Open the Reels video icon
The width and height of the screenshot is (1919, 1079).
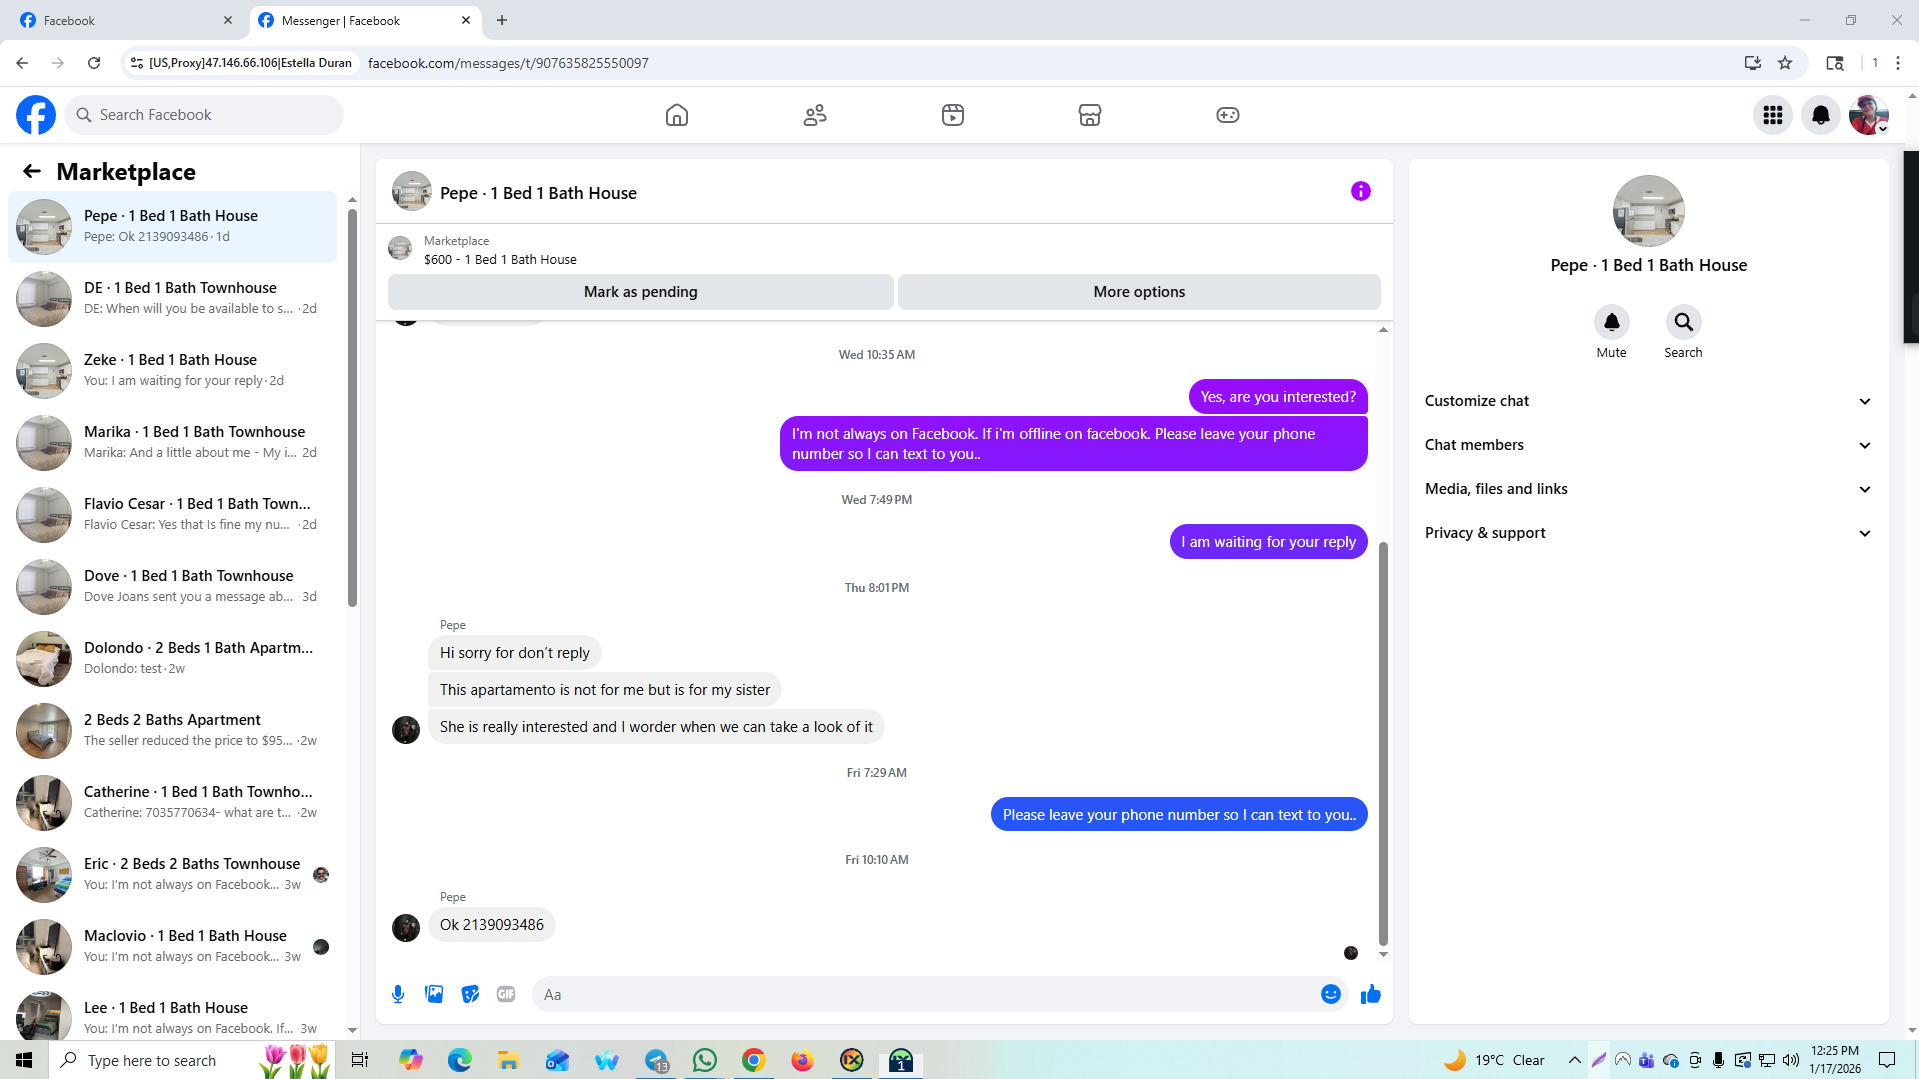(953, 115)
